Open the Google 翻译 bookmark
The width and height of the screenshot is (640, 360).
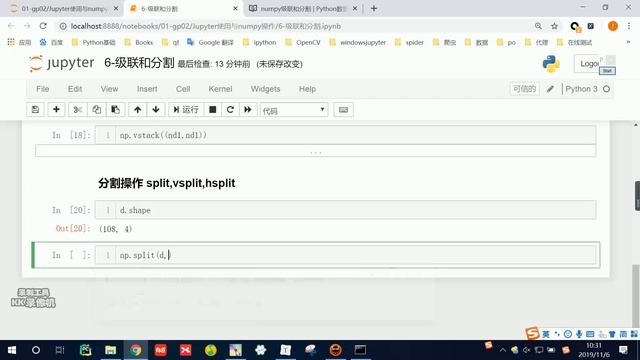[x=210, y=42]
